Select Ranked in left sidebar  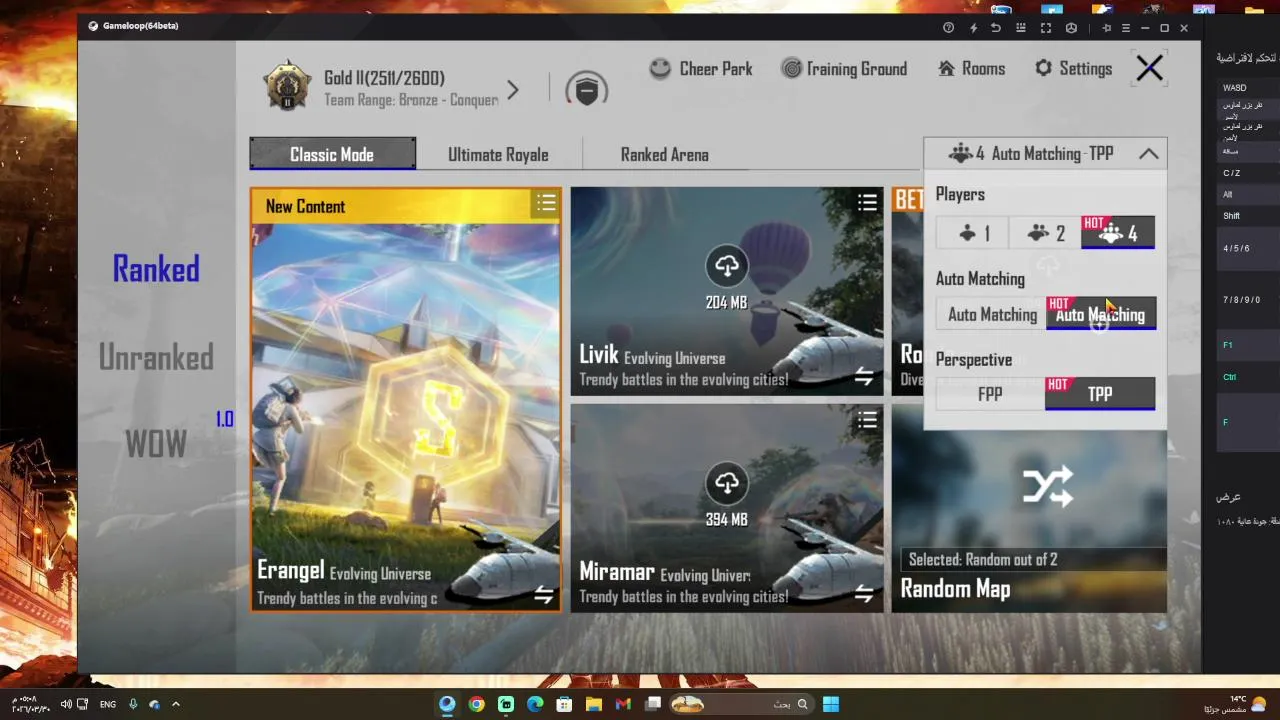coord(156,269)
